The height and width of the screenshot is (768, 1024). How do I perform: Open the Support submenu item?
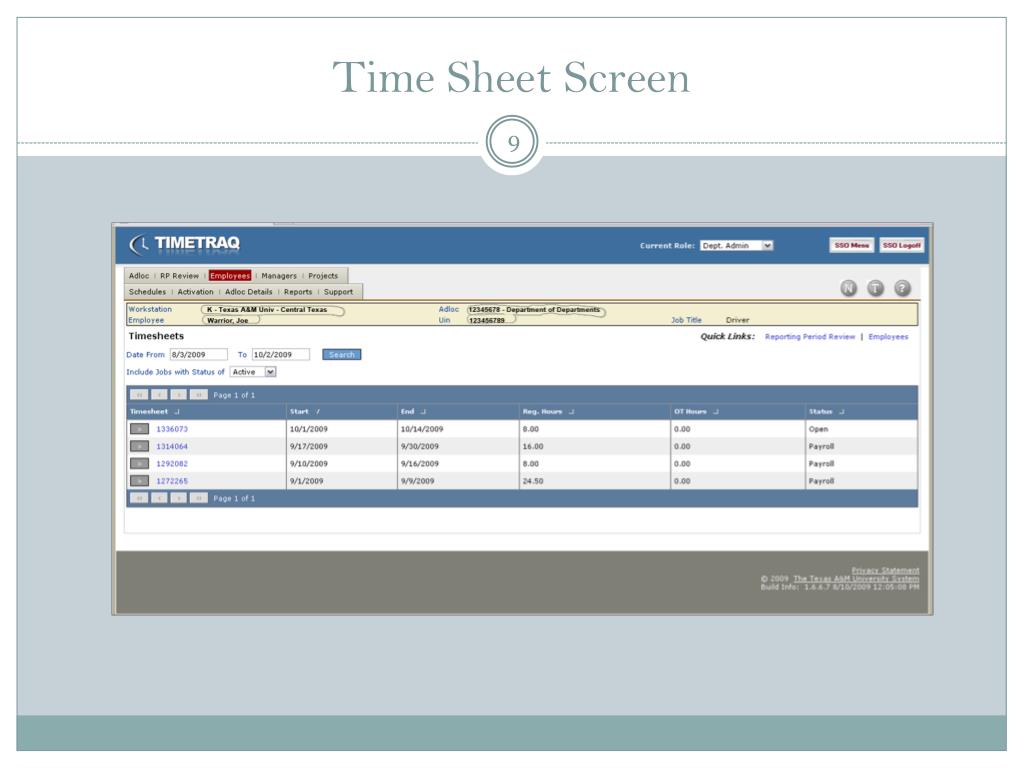(x=338, y=292)
